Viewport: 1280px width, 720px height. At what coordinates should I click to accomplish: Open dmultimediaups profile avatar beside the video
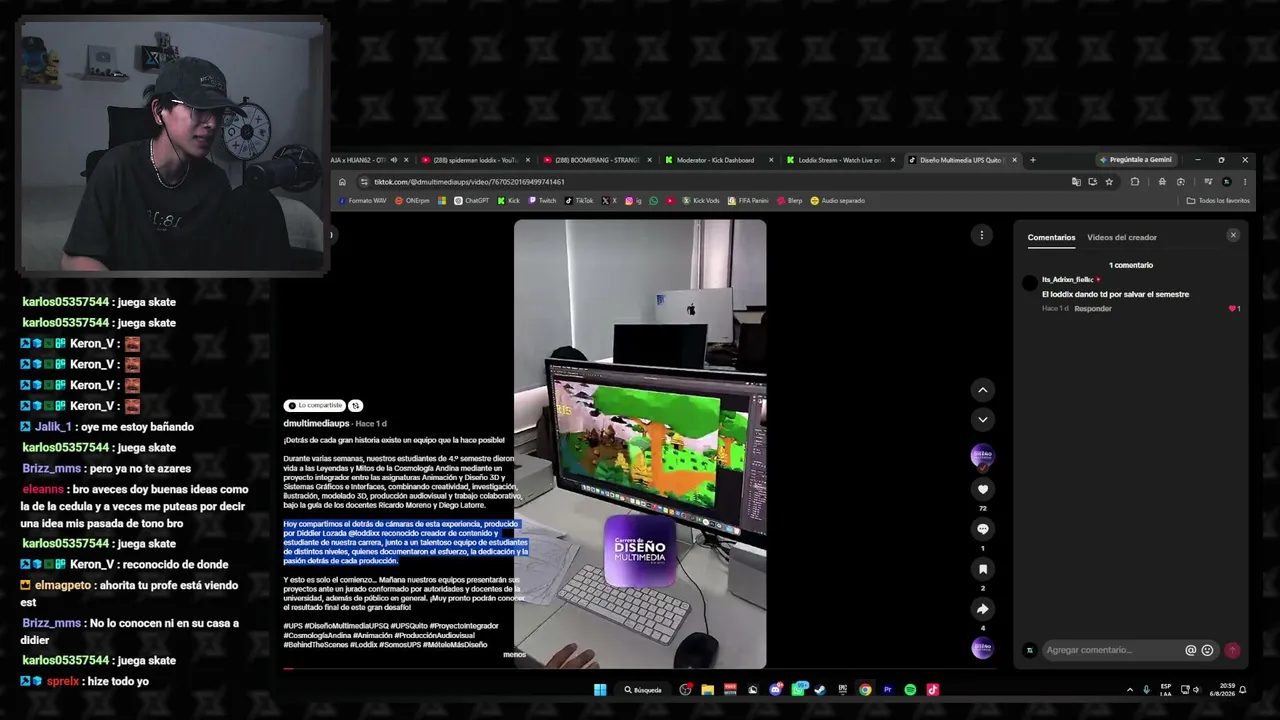tap(983, 456)
